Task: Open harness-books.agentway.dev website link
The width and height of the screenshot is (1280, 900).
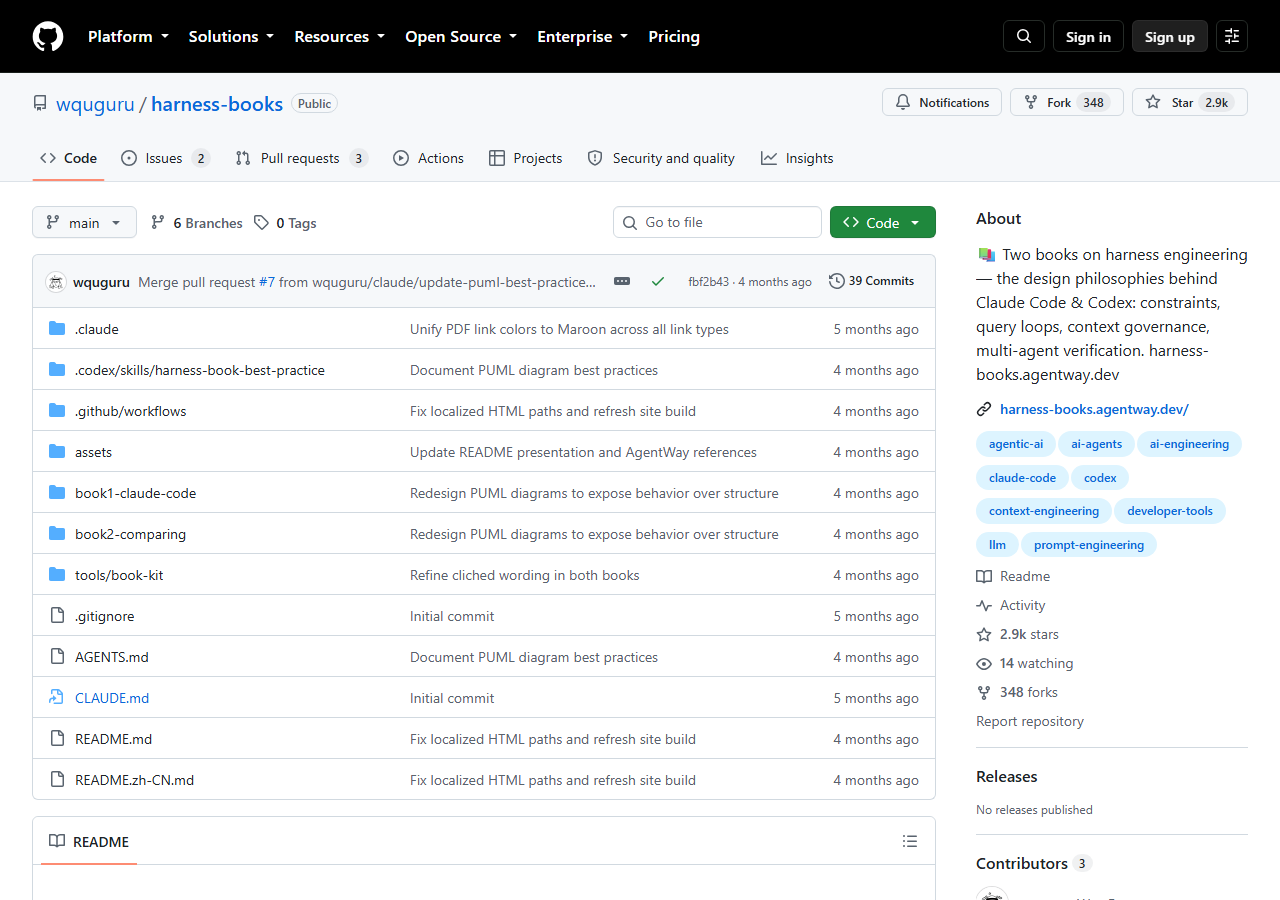Action: [1094, 409]
